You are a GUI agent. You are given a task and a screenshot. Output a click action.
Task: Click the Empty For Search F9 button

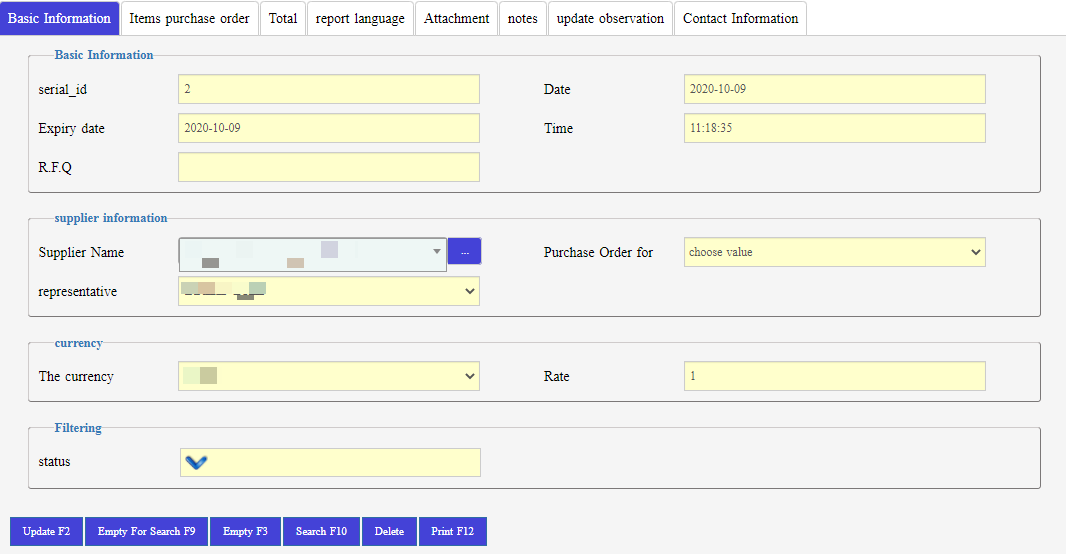click(146, 531)
